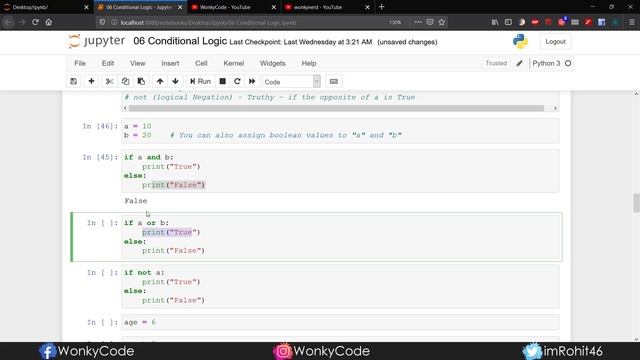Toggle the browser sidebar icon
This screenshot has height=360, width=640.
[x=508, y=22]
